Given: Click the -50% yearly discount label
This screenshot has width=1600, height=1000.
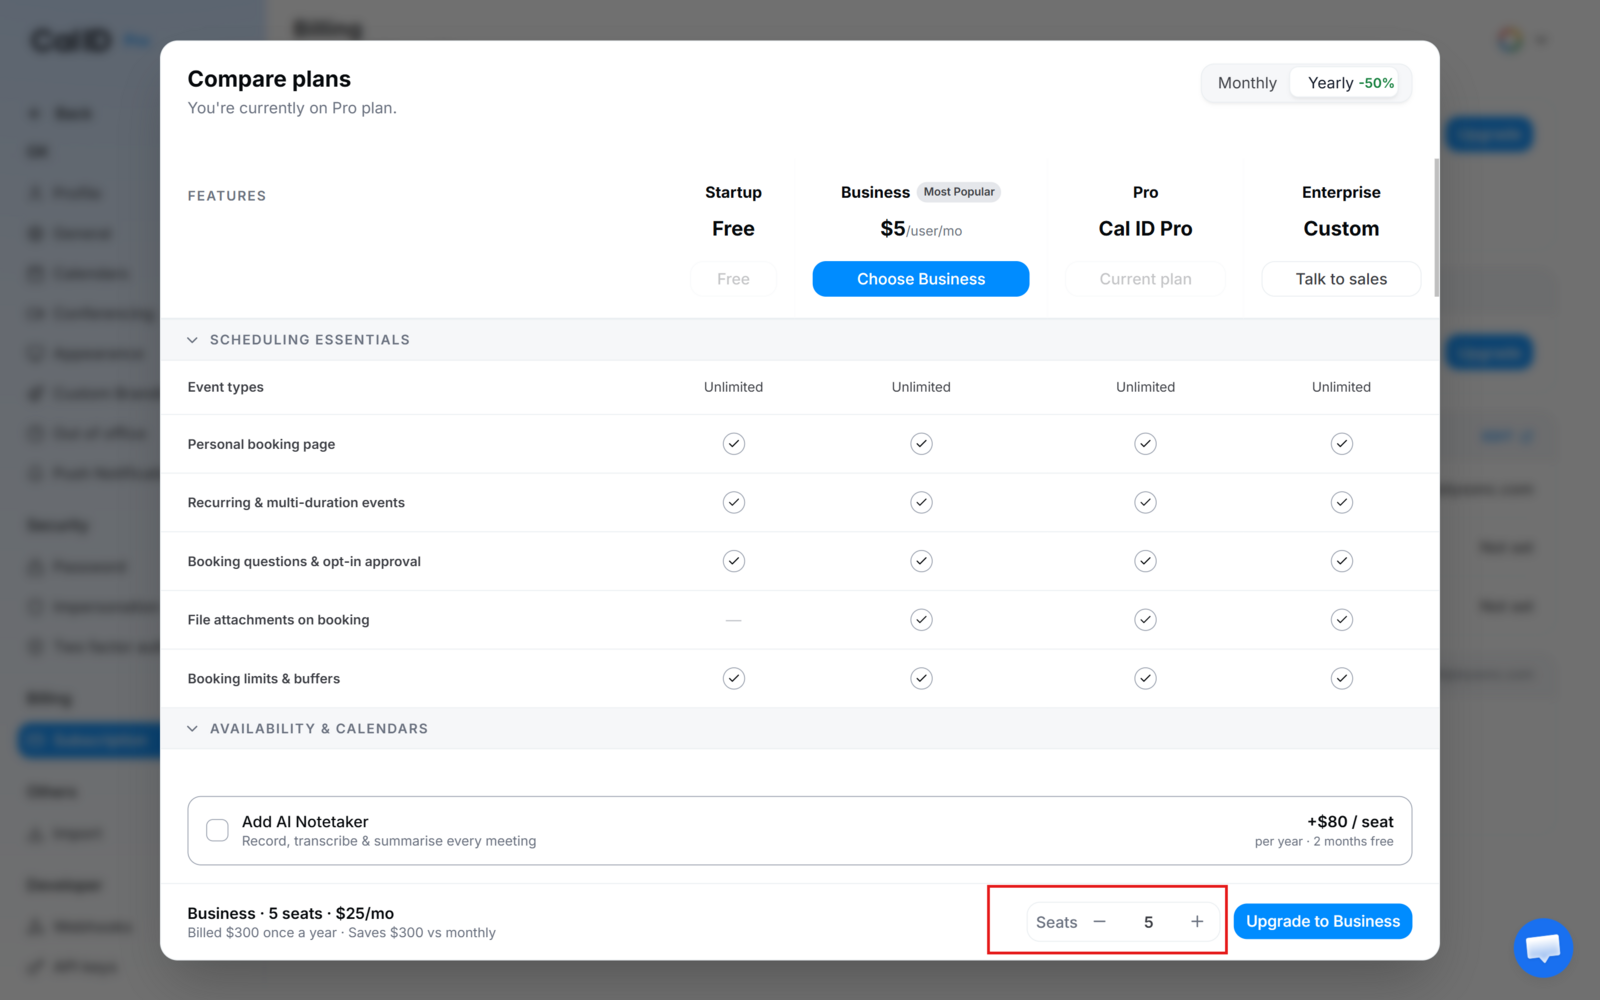Looking at the screenshot, I should click(1376, 83).
